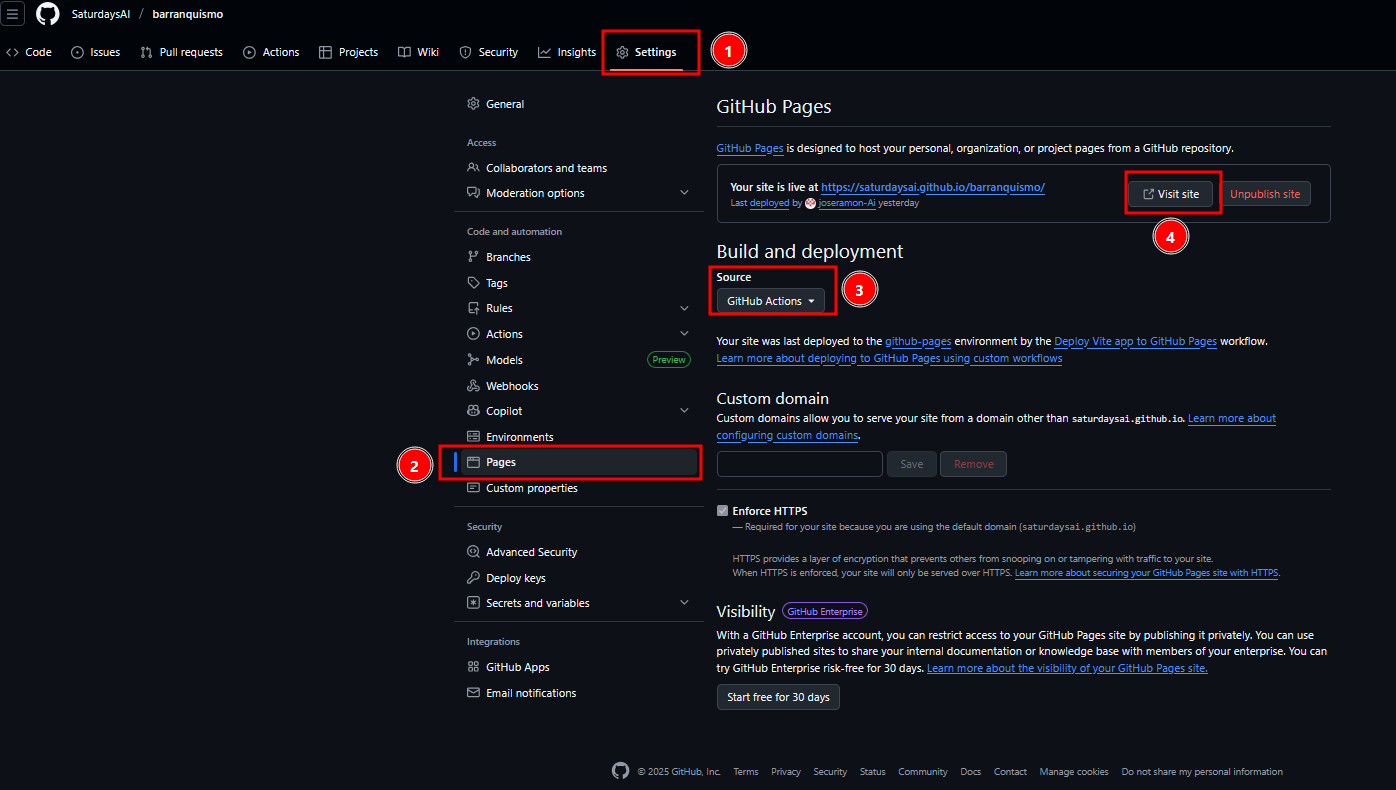1396x790 pixels.
Task: Open GitHub Apps integrations page
Action: tap(517, 667)
